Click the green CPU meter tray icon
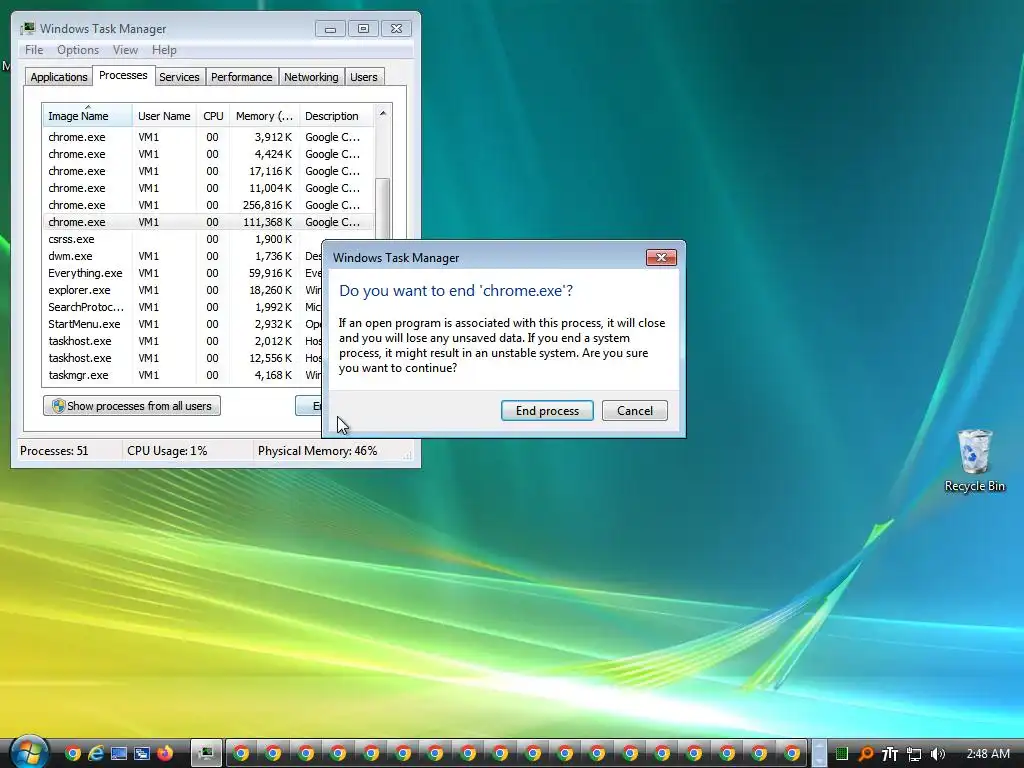This screenshot has width=1024, height=768. coord(842,754)
